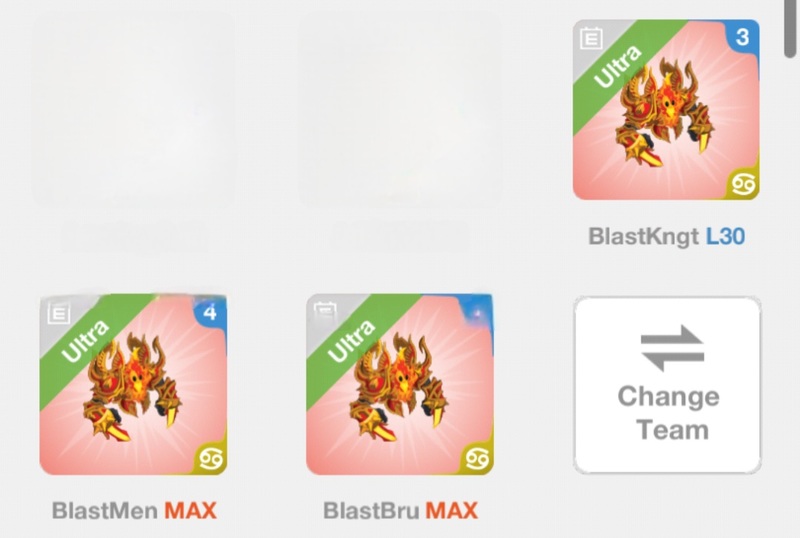
Task: Tap the swap arrows icon on Change Team
Action: point(672,349)
